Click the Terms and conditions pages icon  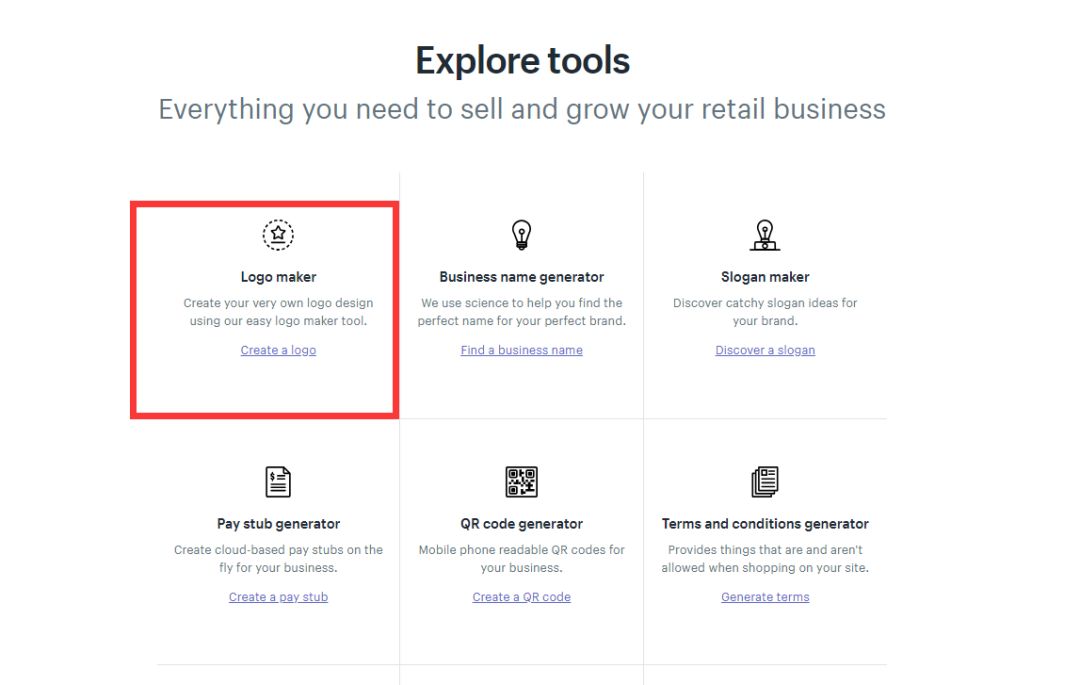click(765, 482)
